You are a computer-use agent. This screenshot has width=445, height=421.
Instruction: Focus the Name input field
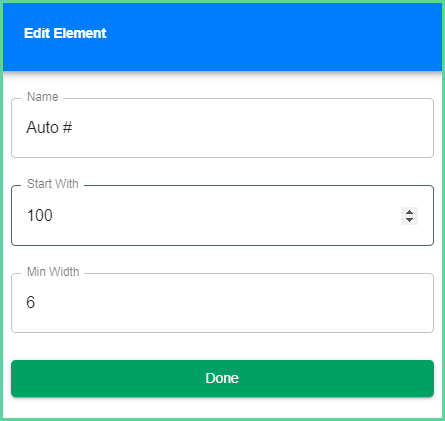tap(222, 128)
